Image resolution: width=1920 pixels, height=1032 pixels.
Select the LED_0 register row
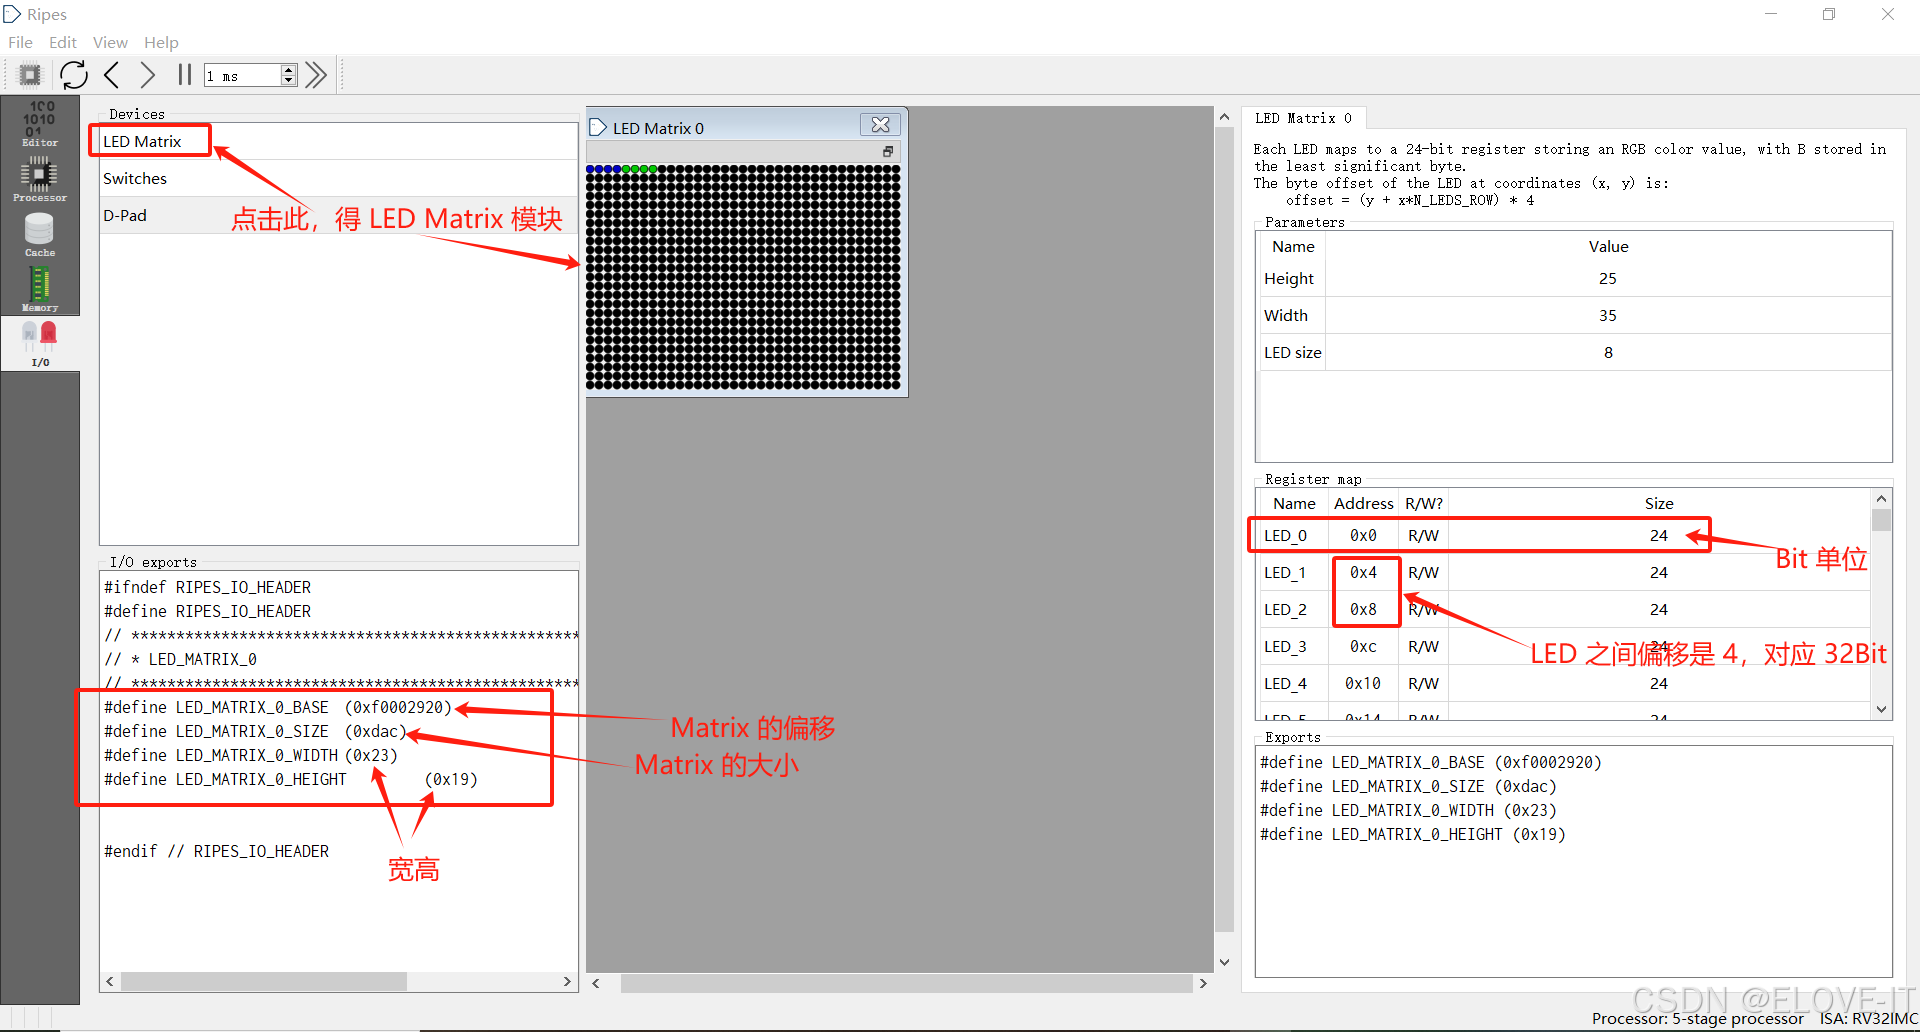point(1563,536)
